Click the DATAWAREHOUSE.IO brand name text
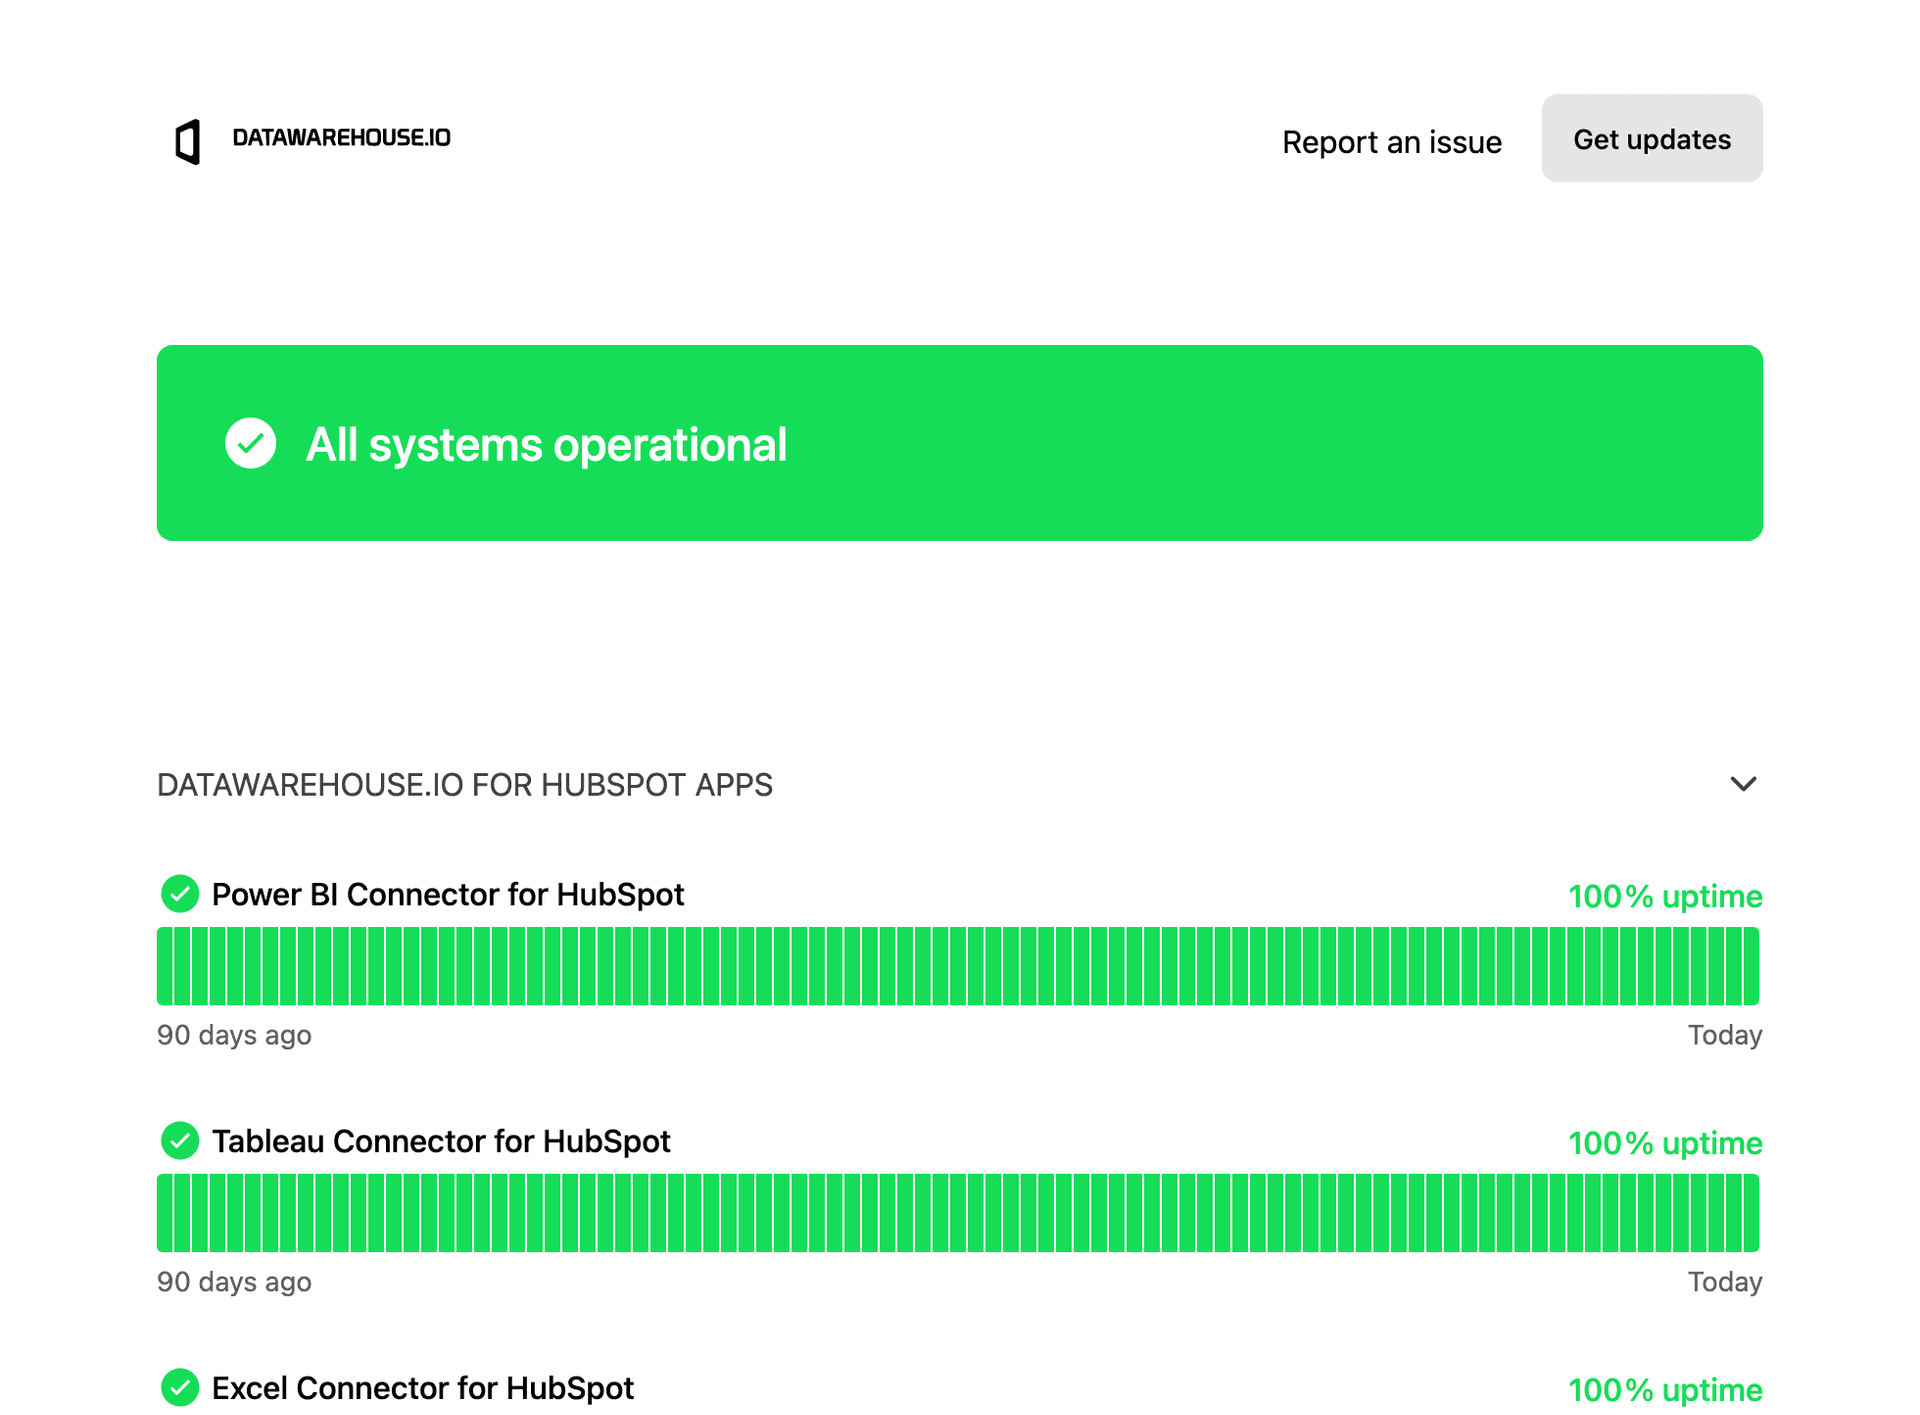The width and height of the screenshot is (1920, 1415). point(341,138)
